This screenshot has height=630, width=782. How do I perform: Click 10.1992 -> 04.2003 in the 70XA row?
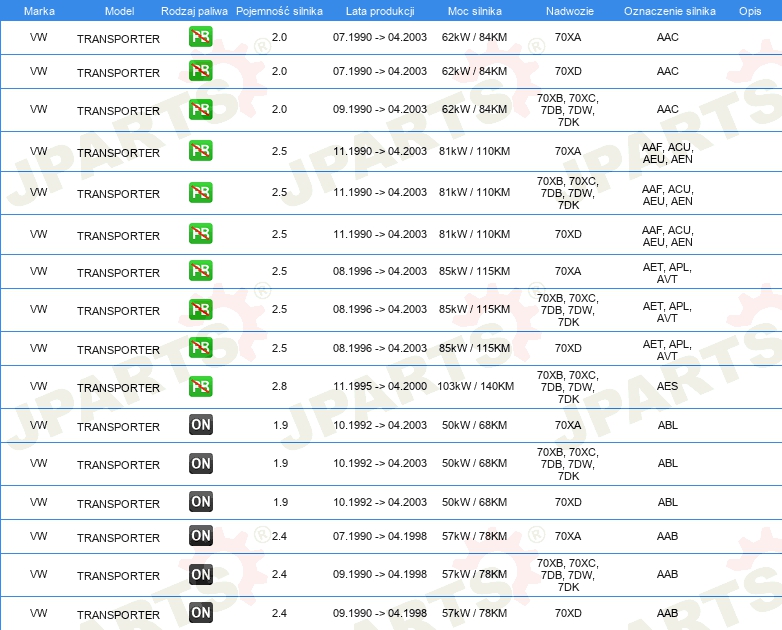[x=380, y=425]
